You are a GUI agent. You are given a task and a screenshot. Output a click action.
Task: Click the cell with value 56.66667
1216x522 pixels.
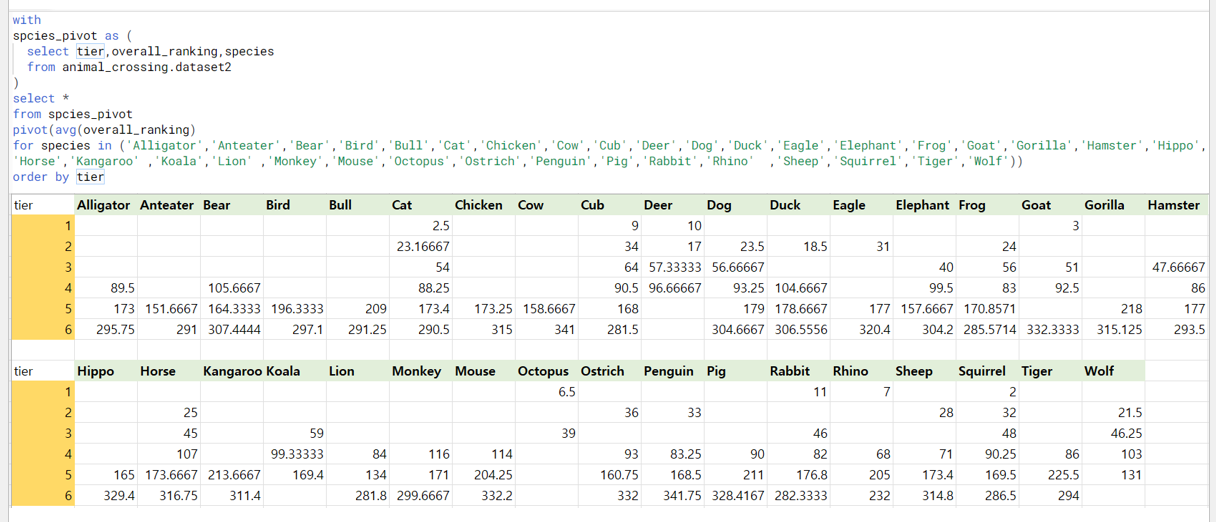(738, 267)
